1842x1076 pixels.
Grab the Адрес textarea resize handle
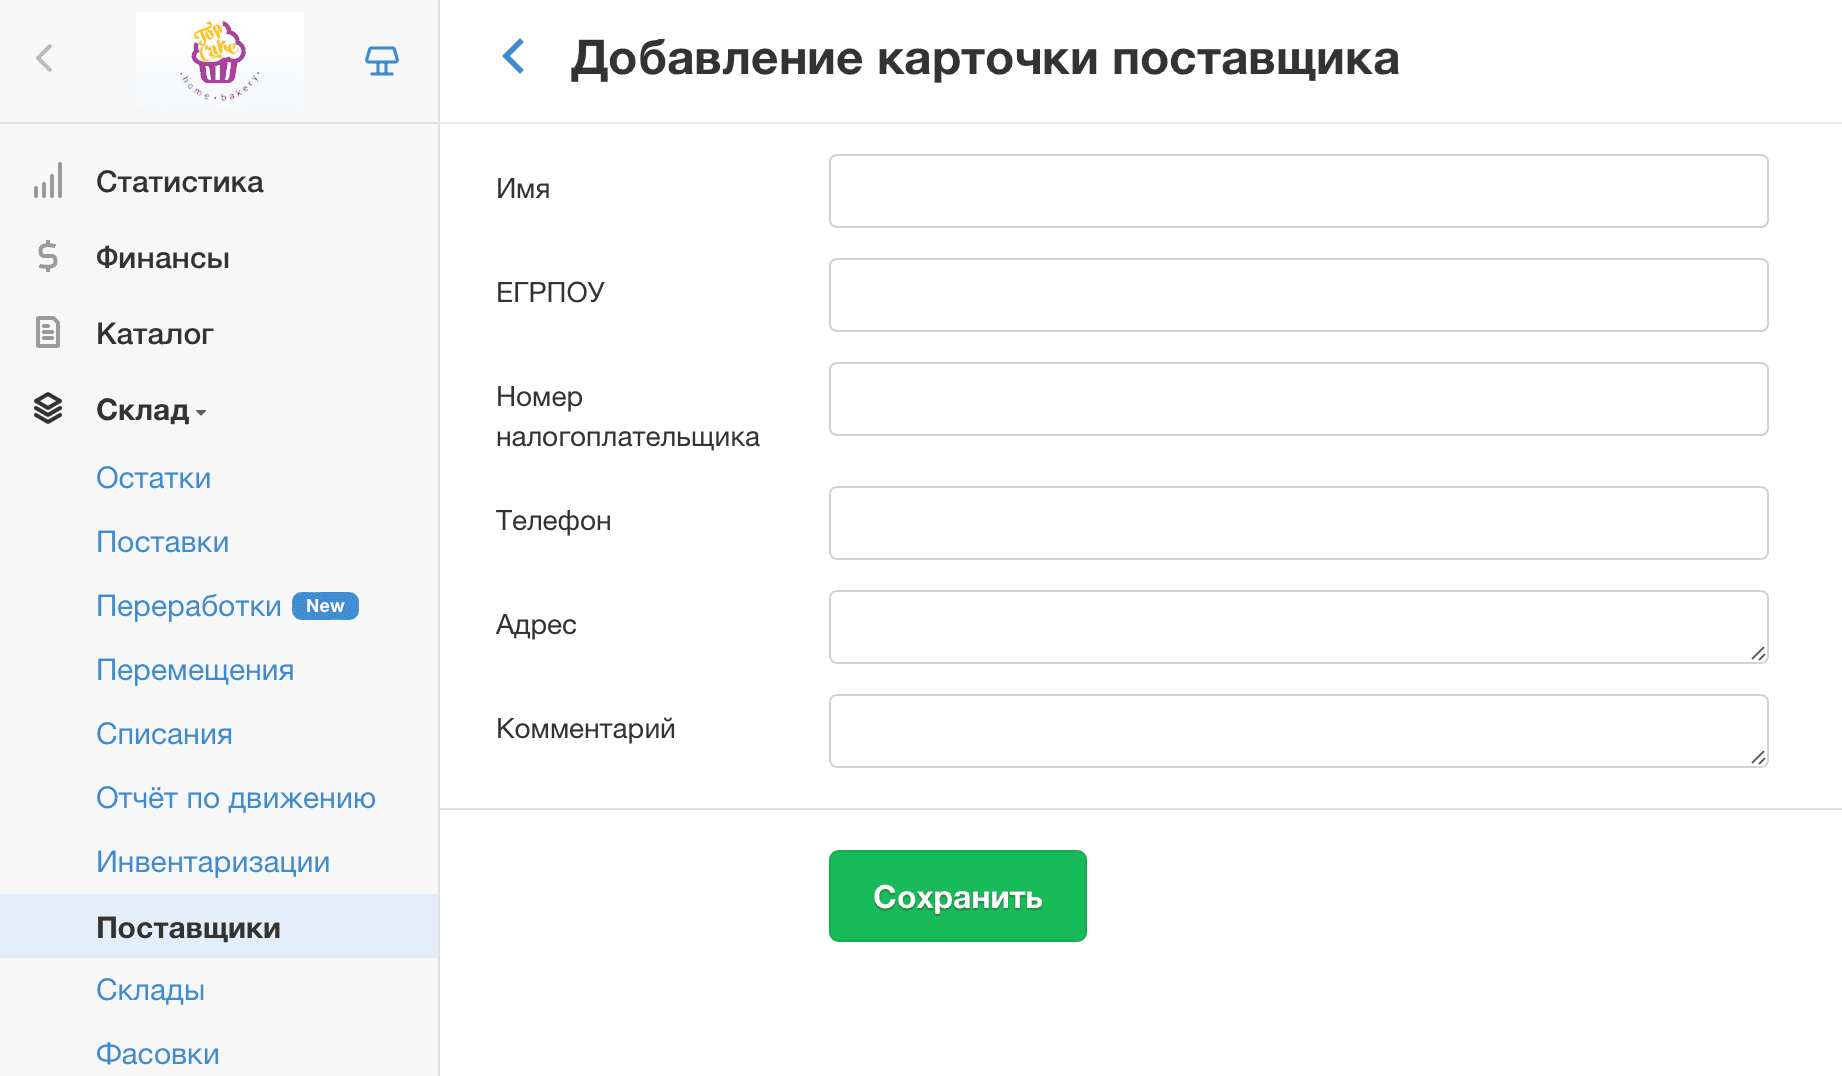1758,653
